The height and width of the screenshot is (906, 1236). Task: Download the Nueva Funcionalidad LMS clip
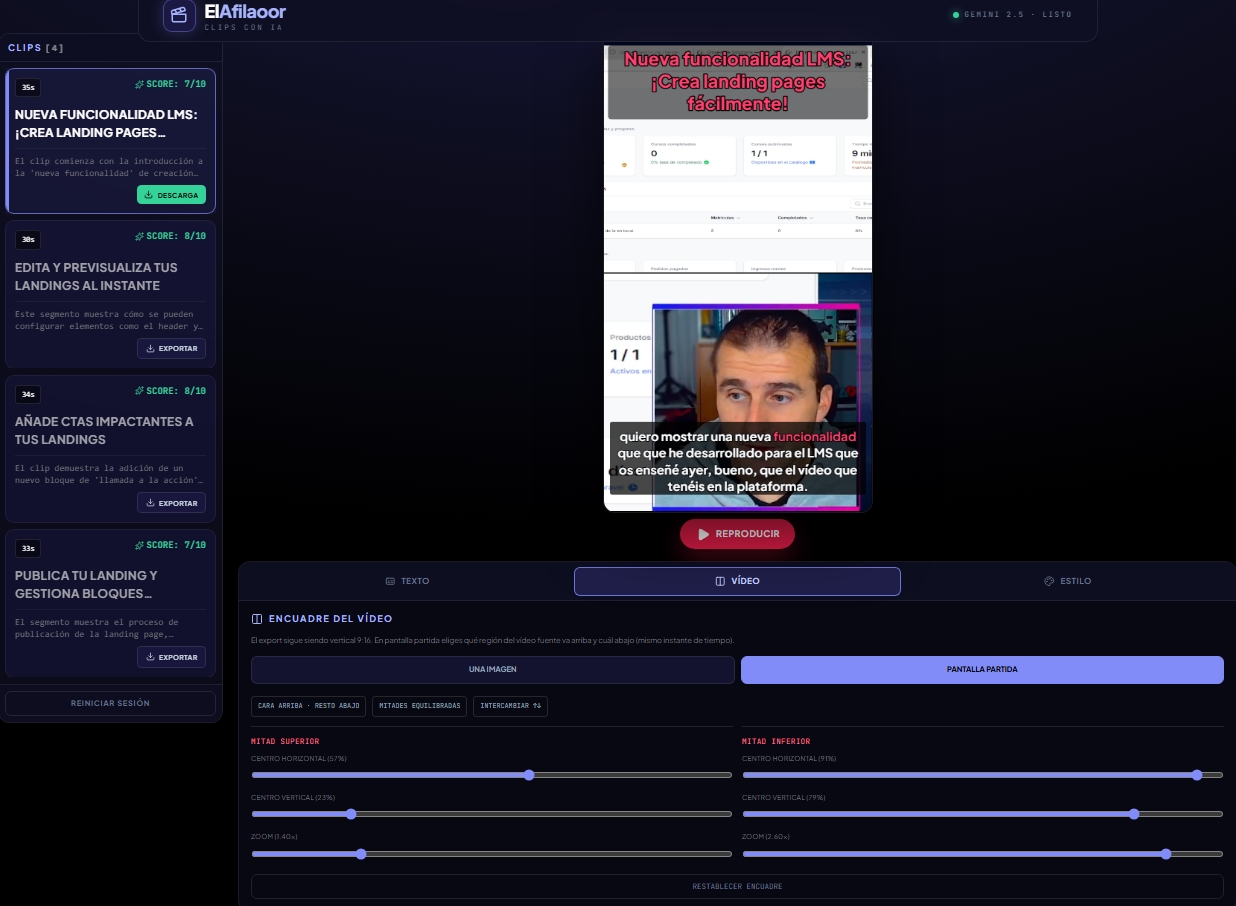click(171, 195)
